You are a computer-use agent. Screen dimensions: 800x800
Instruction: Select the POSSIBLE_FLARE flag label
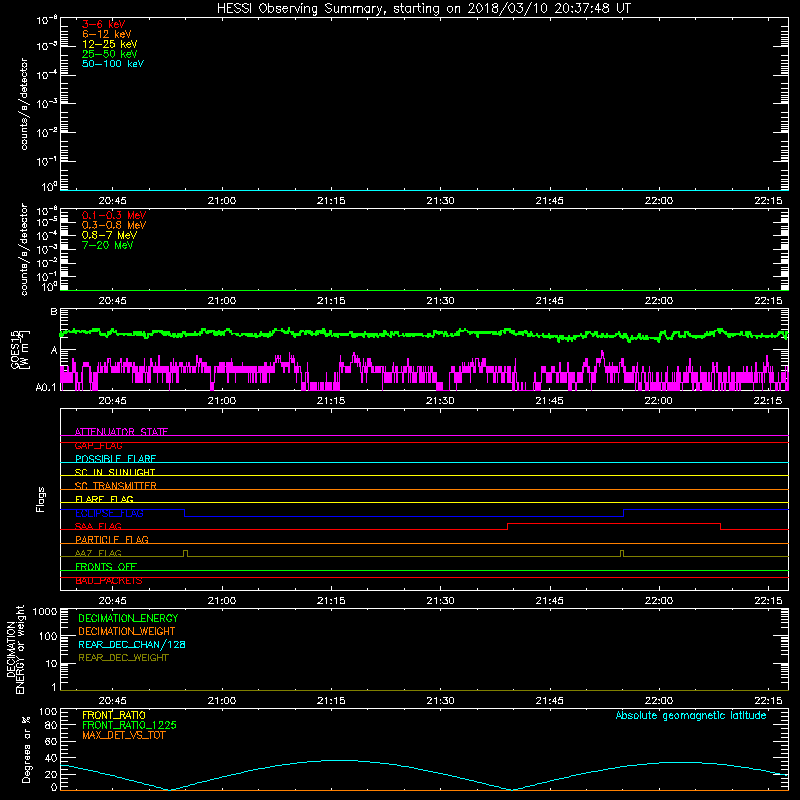pyautogui.click(x=115, y=459)
